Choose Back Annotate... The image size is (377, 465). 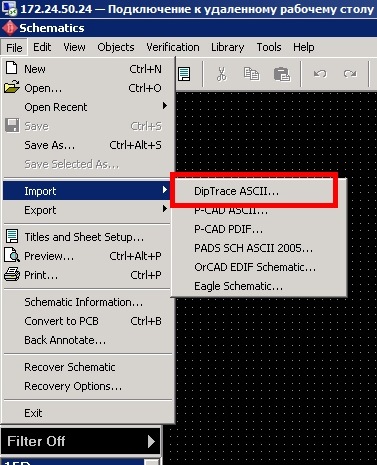(88, 340)
